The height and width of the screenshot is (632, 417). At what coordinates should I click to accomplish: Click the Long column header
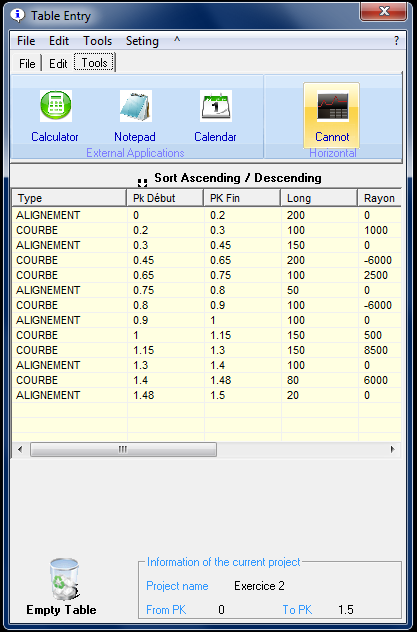click(319, 198)
